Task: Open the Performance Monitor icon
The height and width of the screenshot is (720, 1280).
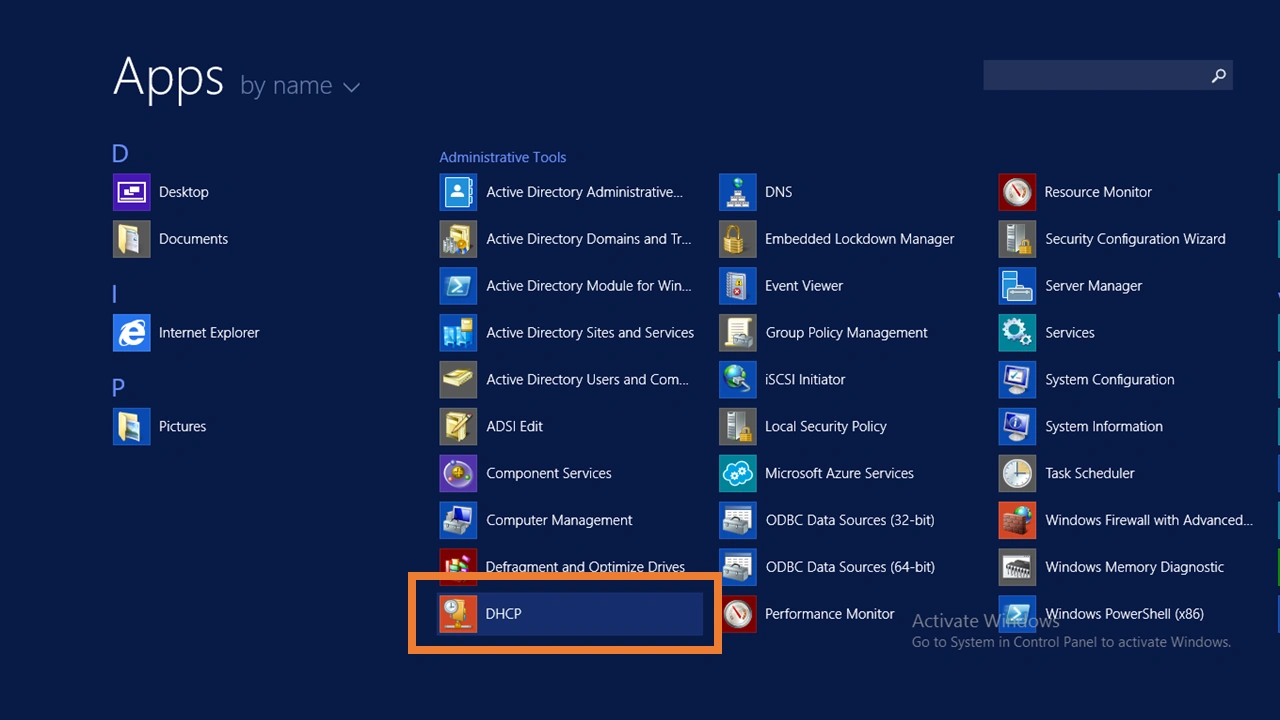Action: [738, 614]
